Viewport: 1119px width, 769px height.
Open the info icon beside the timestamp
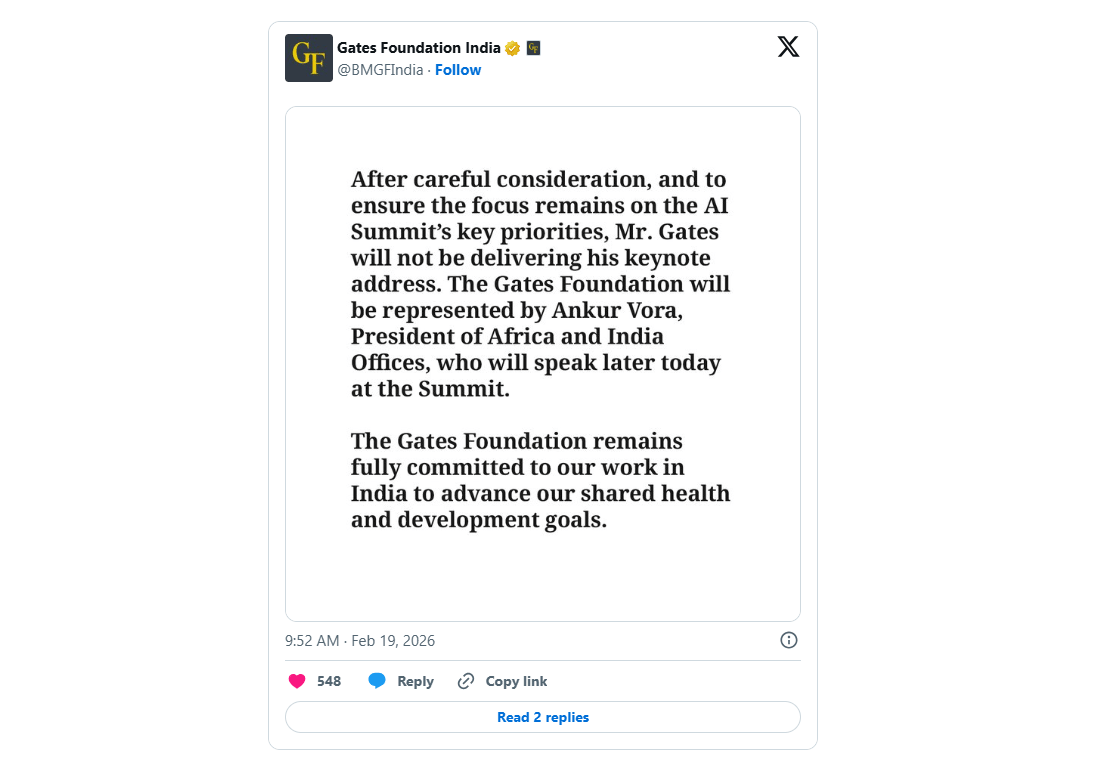[788, 640]
